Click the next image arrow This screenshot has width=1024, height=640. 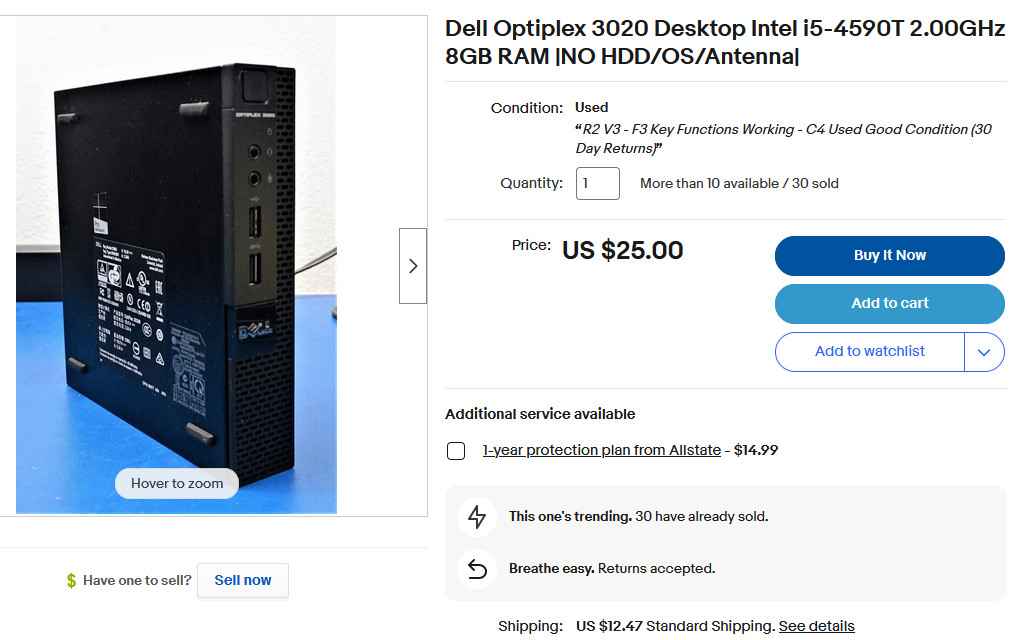pyautogui.click(x=413, y=266)
